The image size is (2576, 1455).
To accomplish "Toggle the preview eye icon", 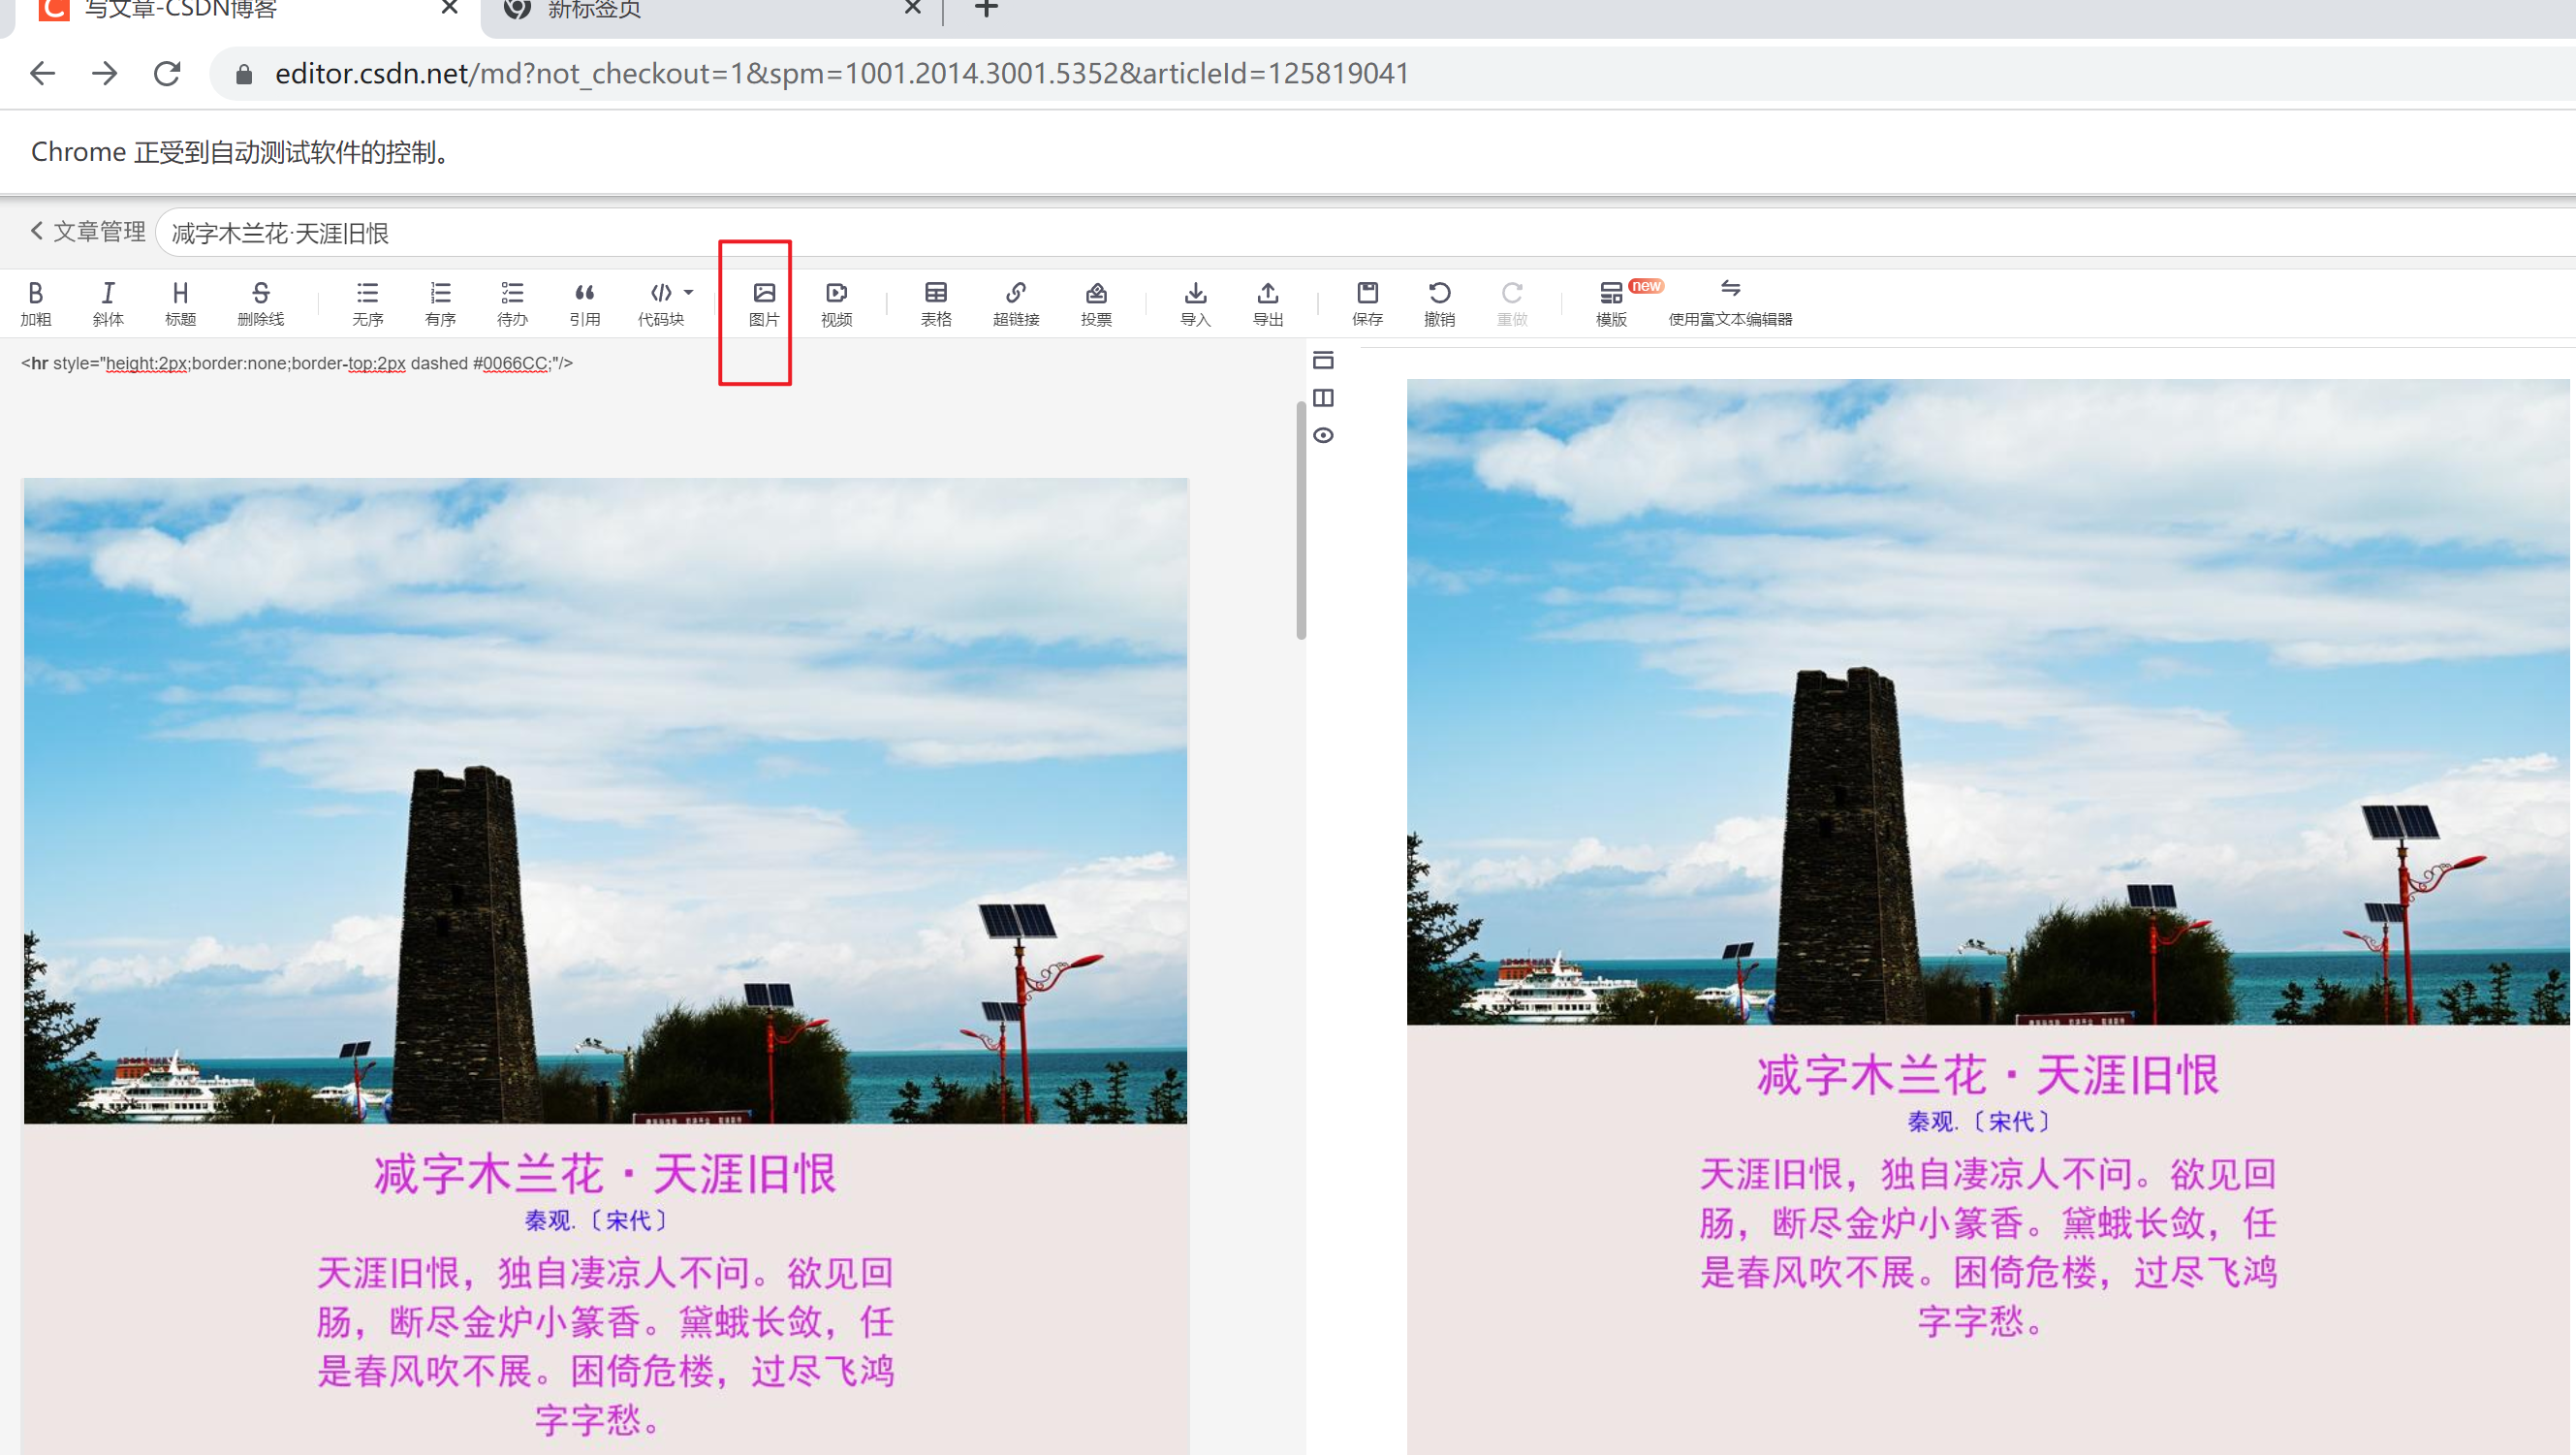I will coord(1325,435).
